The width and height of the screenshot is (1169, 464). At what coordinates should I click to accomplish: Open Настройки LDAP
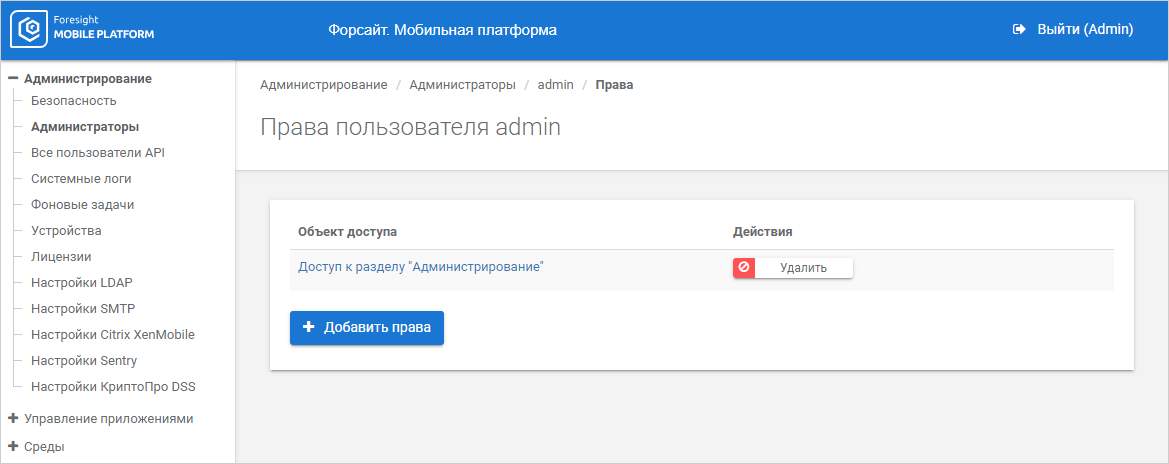click(x=75, y=283)
